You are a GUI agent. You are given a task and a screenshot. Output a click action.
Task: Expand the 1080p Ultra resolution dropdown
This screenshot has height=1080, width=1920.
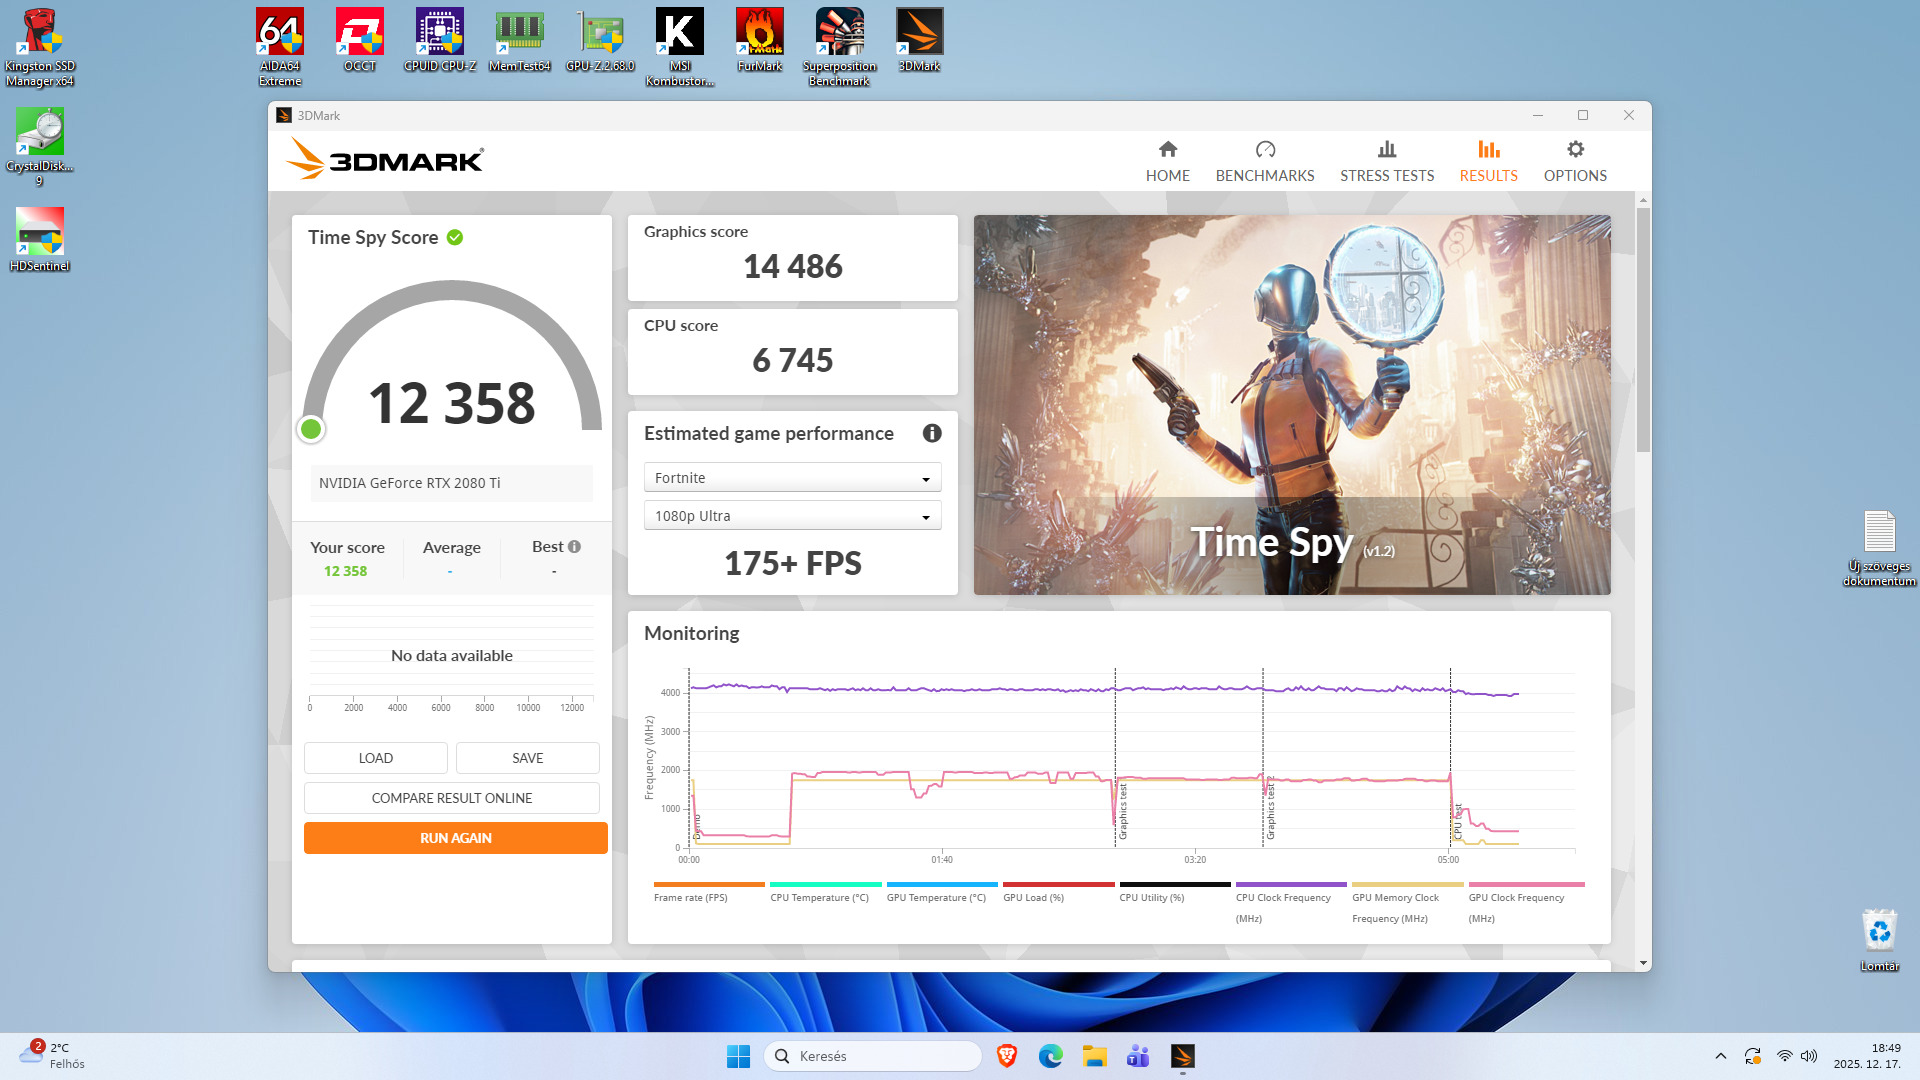792,516
